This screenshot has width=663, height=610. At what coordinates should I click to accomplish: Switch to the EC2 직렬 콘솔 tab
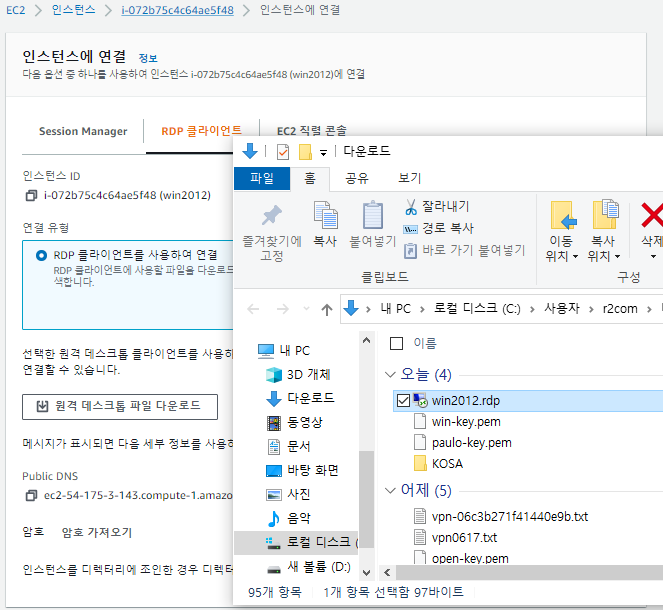click(x=312, y=131)
